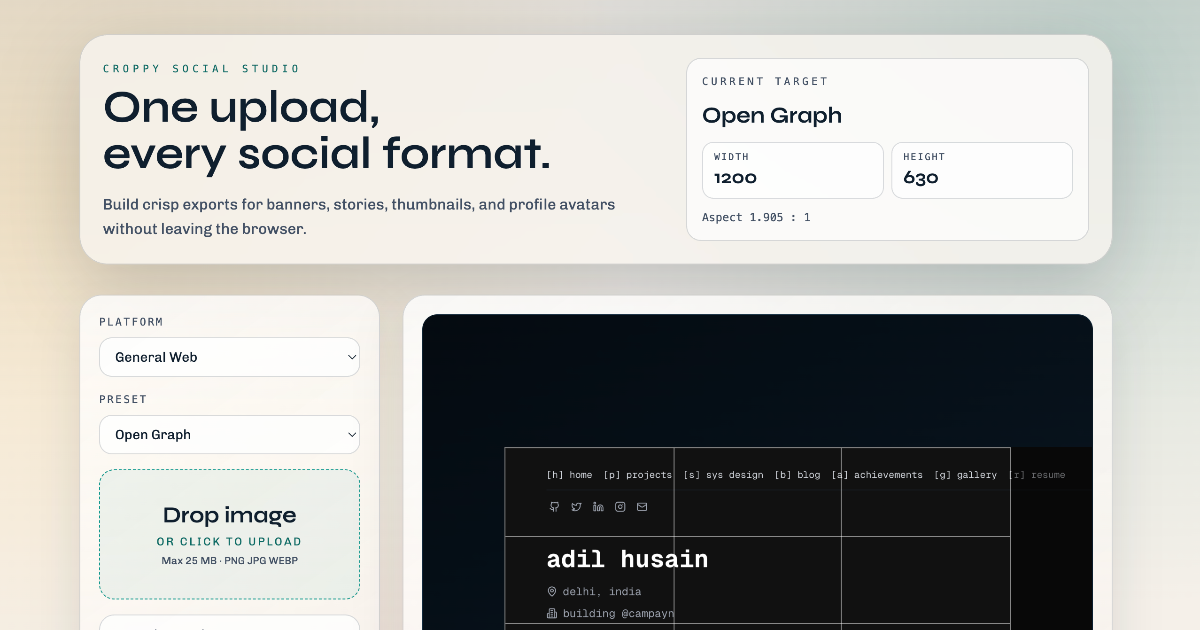The width and height of the screenshot is (1200, 630).
Task: Click the [b] blog item in the preview
Action: [797, 475]
